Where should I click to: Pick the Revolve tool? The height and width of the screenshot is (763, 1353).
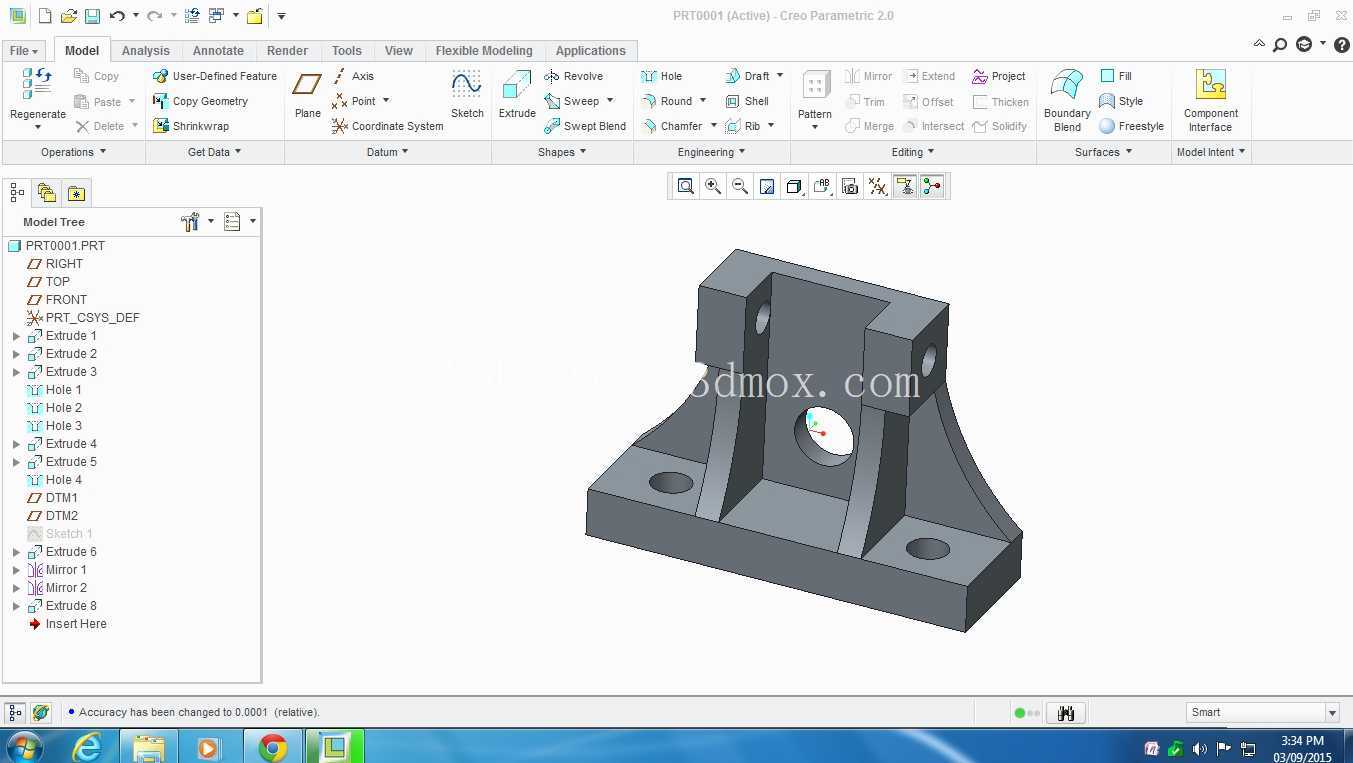(574, 76)
